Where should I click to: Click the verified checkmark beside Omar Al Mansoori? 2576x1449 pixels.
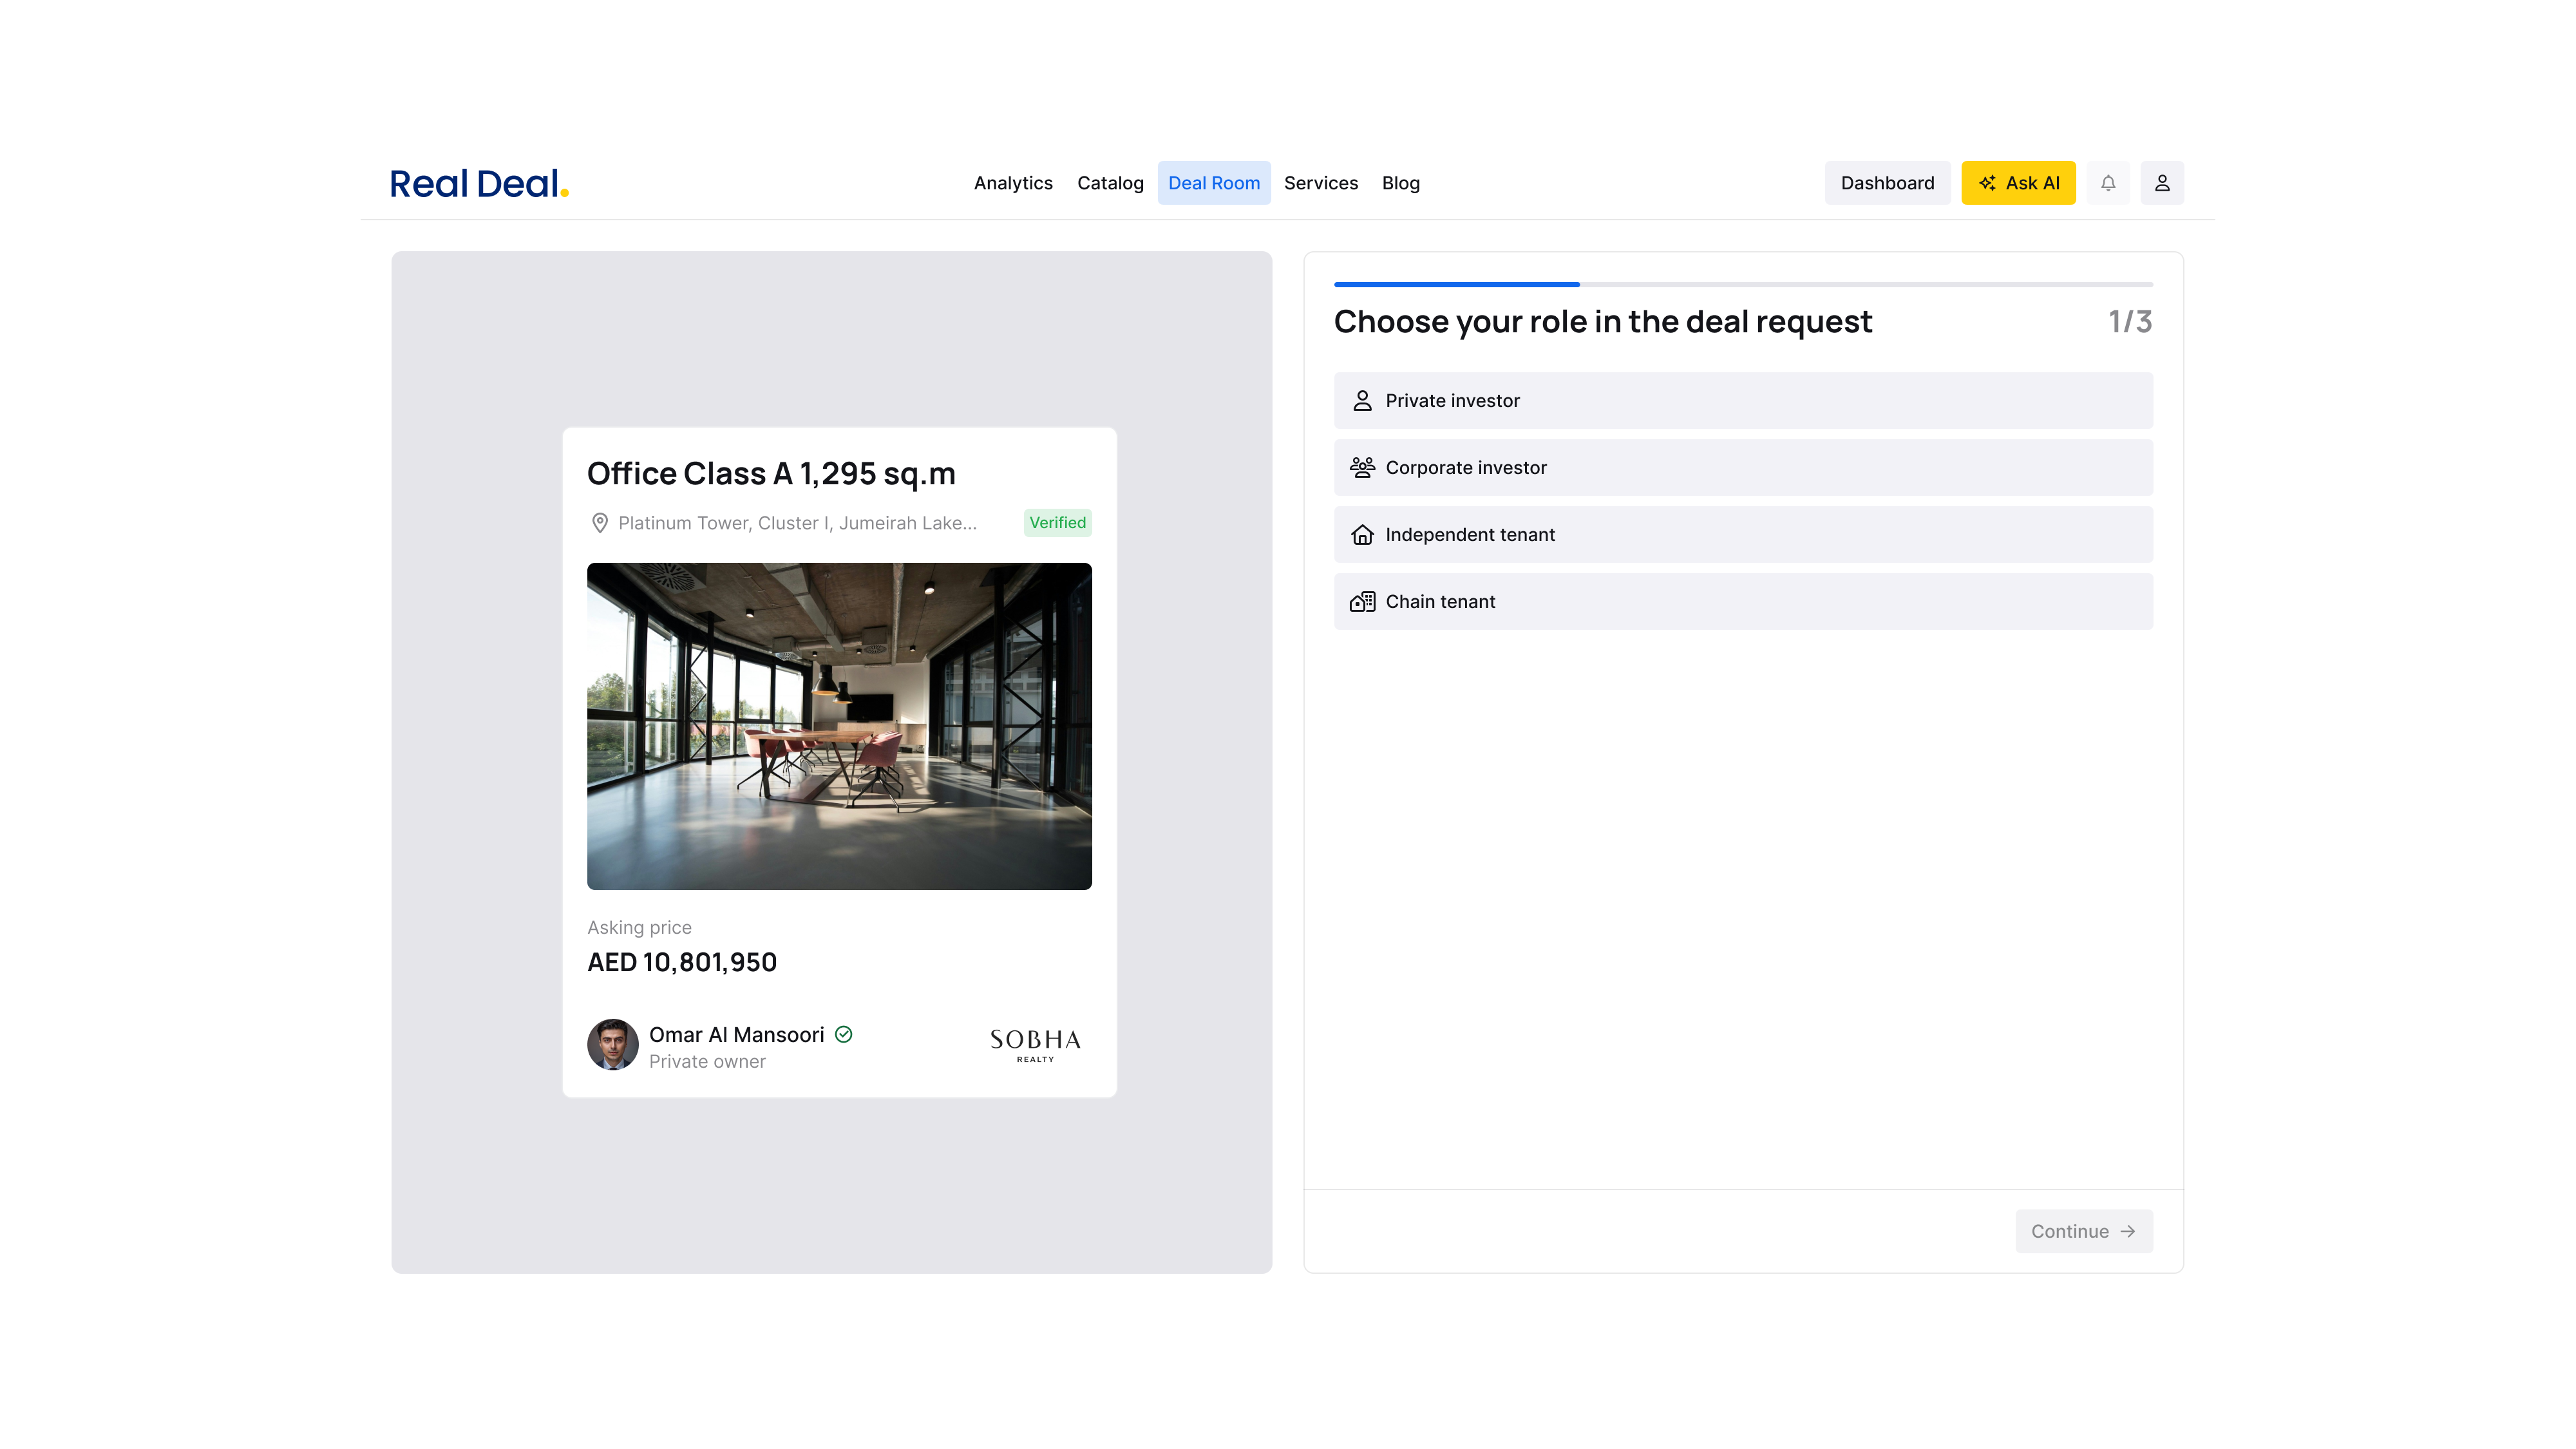[x=844, y=1034]
